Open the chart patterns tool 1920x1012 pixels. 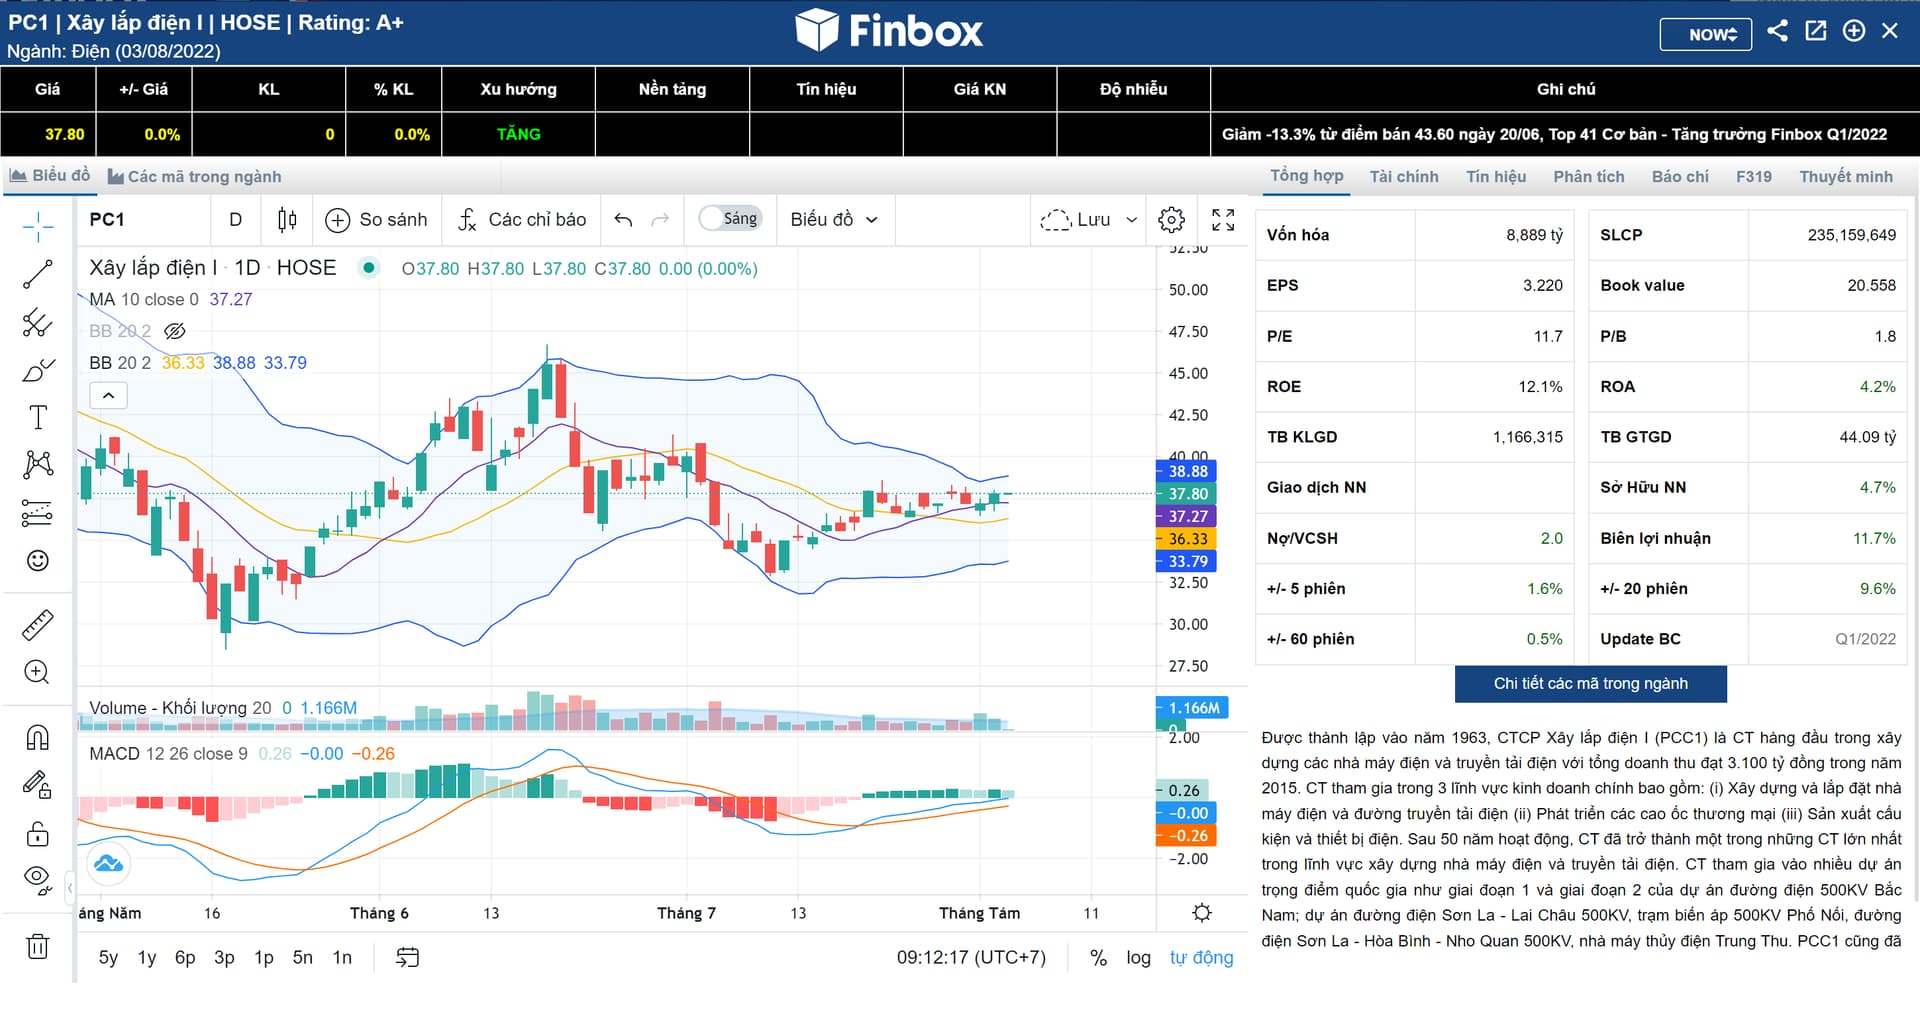[38, 464]
